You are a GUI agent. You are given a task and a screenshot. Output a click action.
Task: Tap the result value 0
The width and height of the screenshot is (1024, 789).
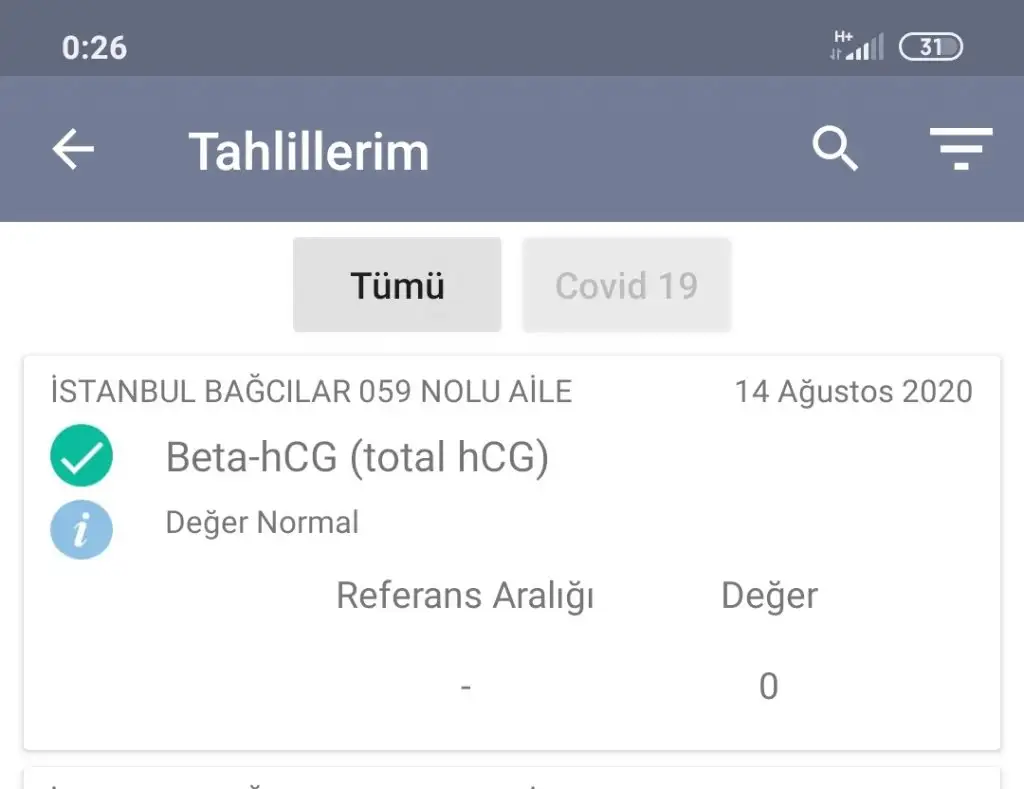(x=768, y=686)
